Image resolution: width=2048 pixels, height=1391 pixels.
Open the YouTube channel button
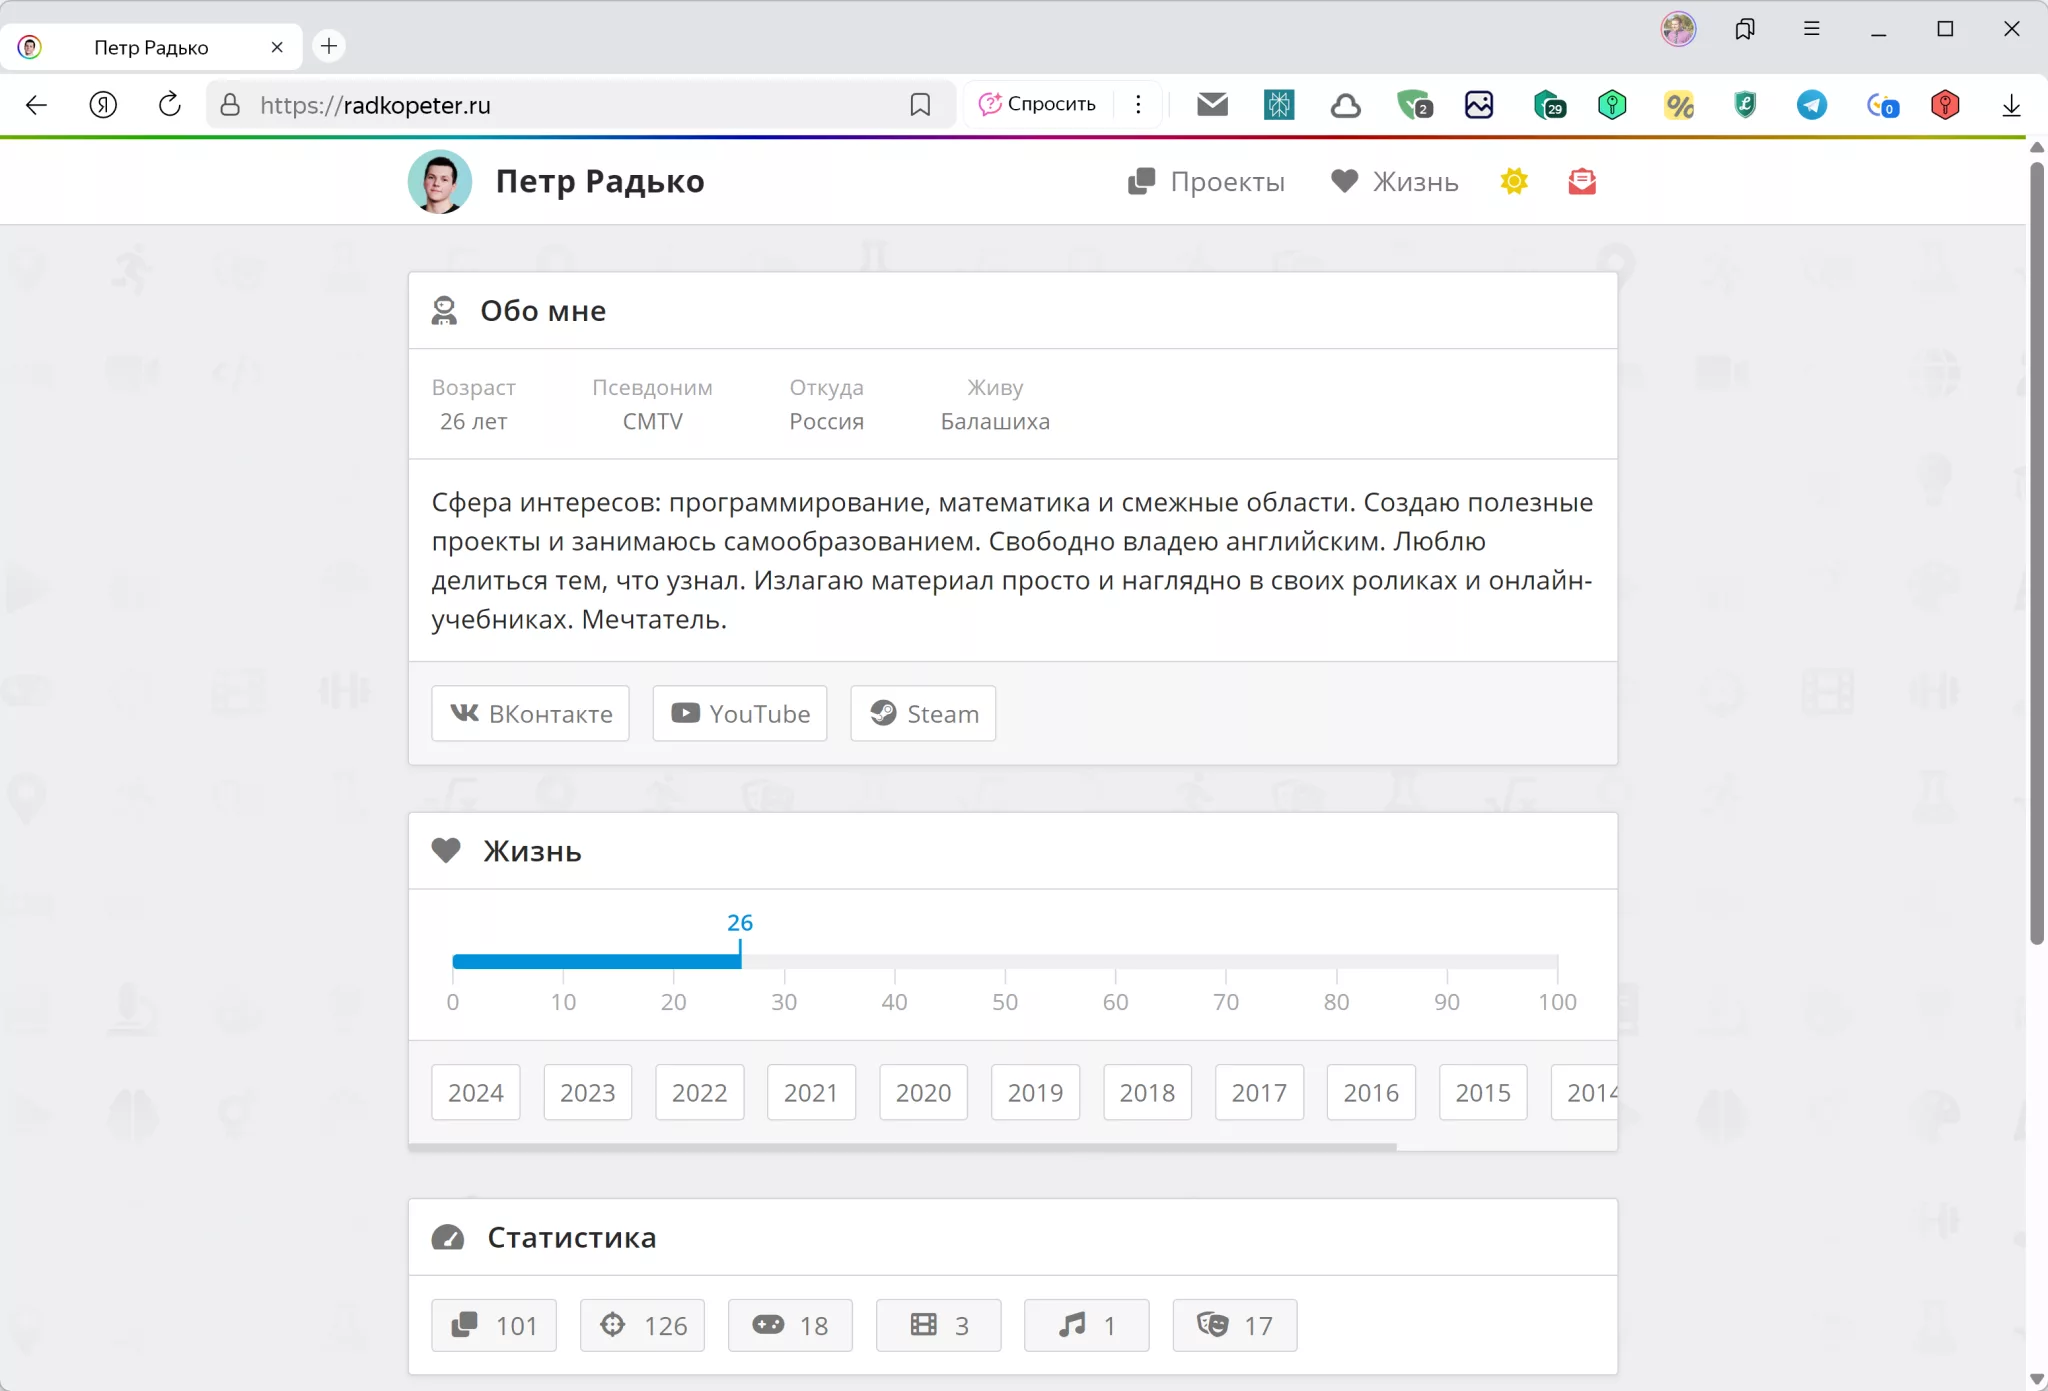(x=740, y=713)
